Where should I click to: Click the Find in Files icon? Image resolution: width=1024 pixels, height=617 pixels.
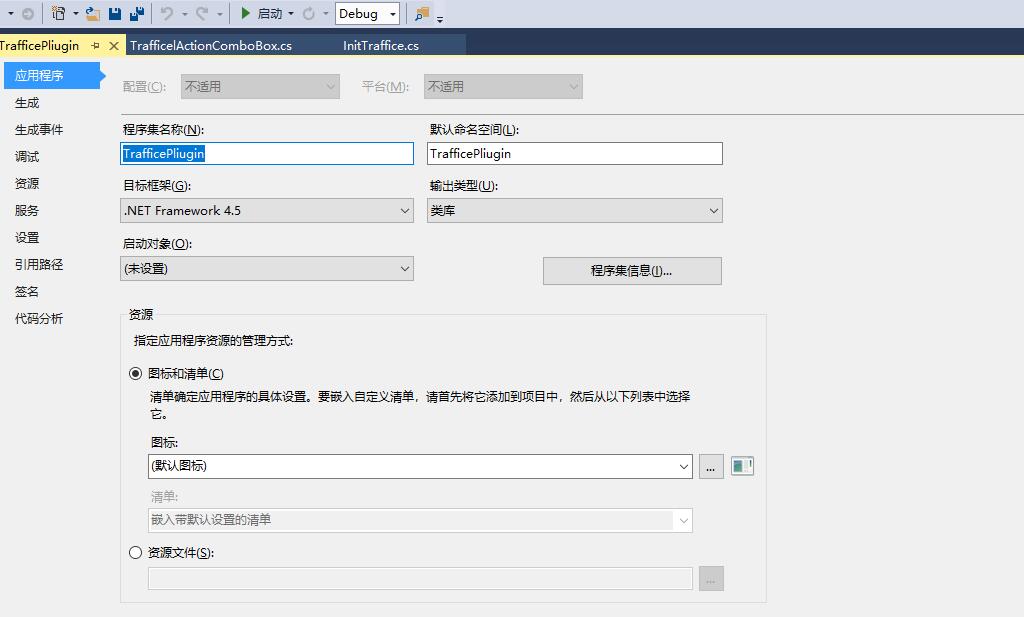tap(422, 13)
